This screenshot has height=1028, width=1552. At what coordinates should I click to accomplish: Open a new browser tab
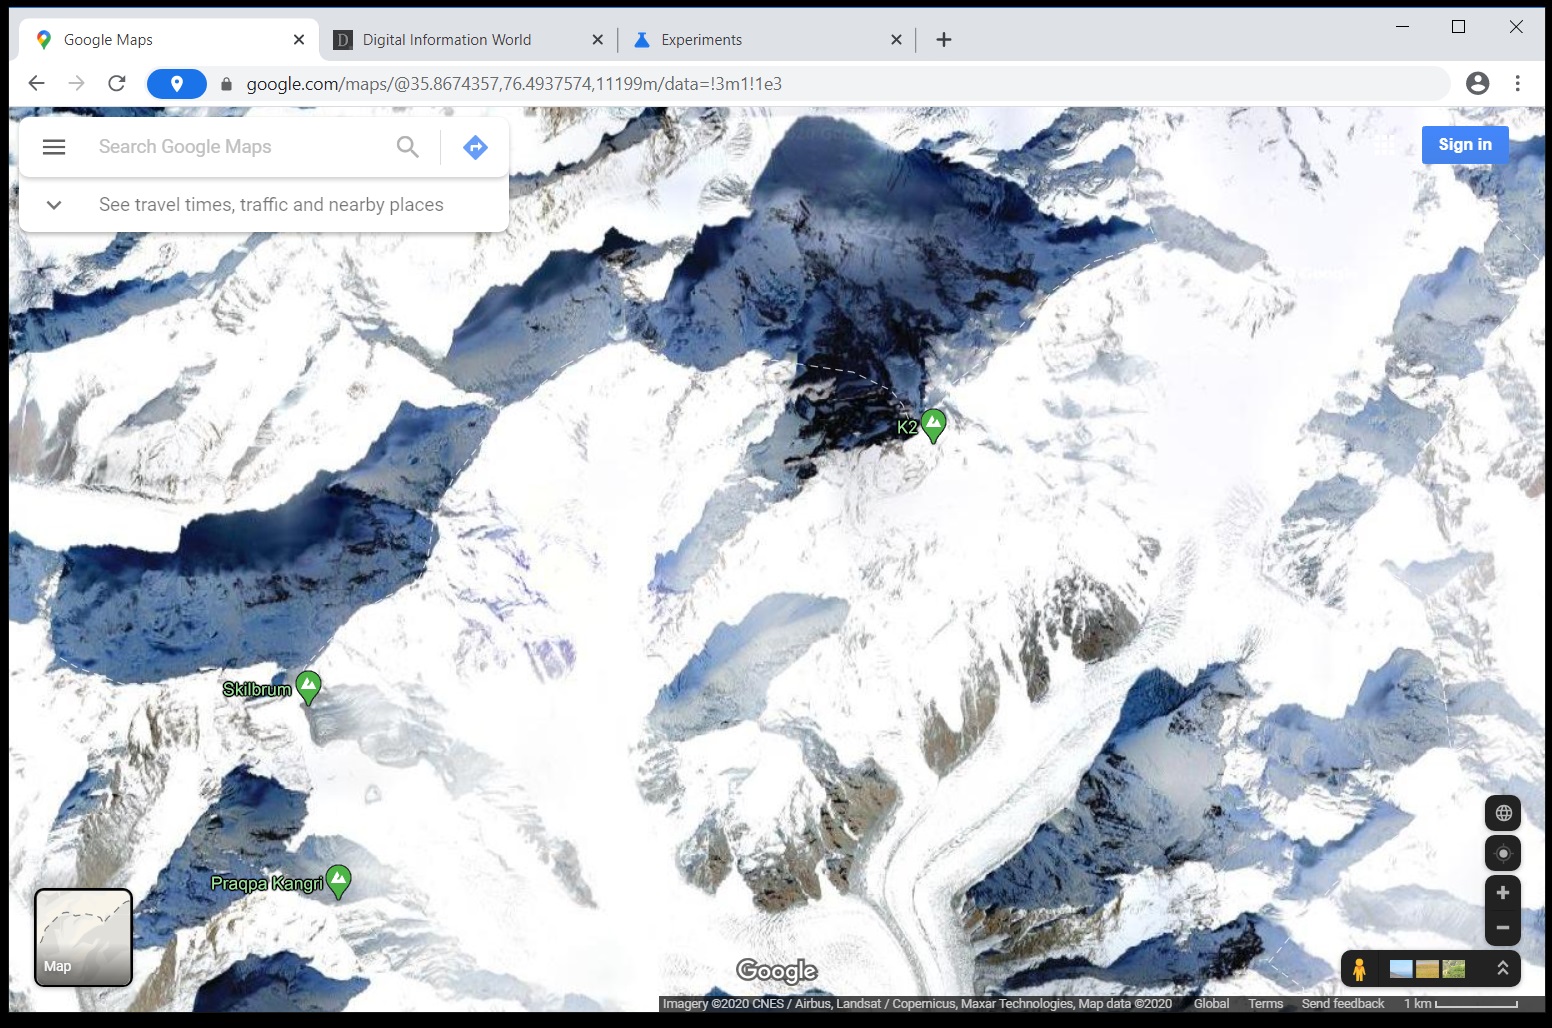944,40
